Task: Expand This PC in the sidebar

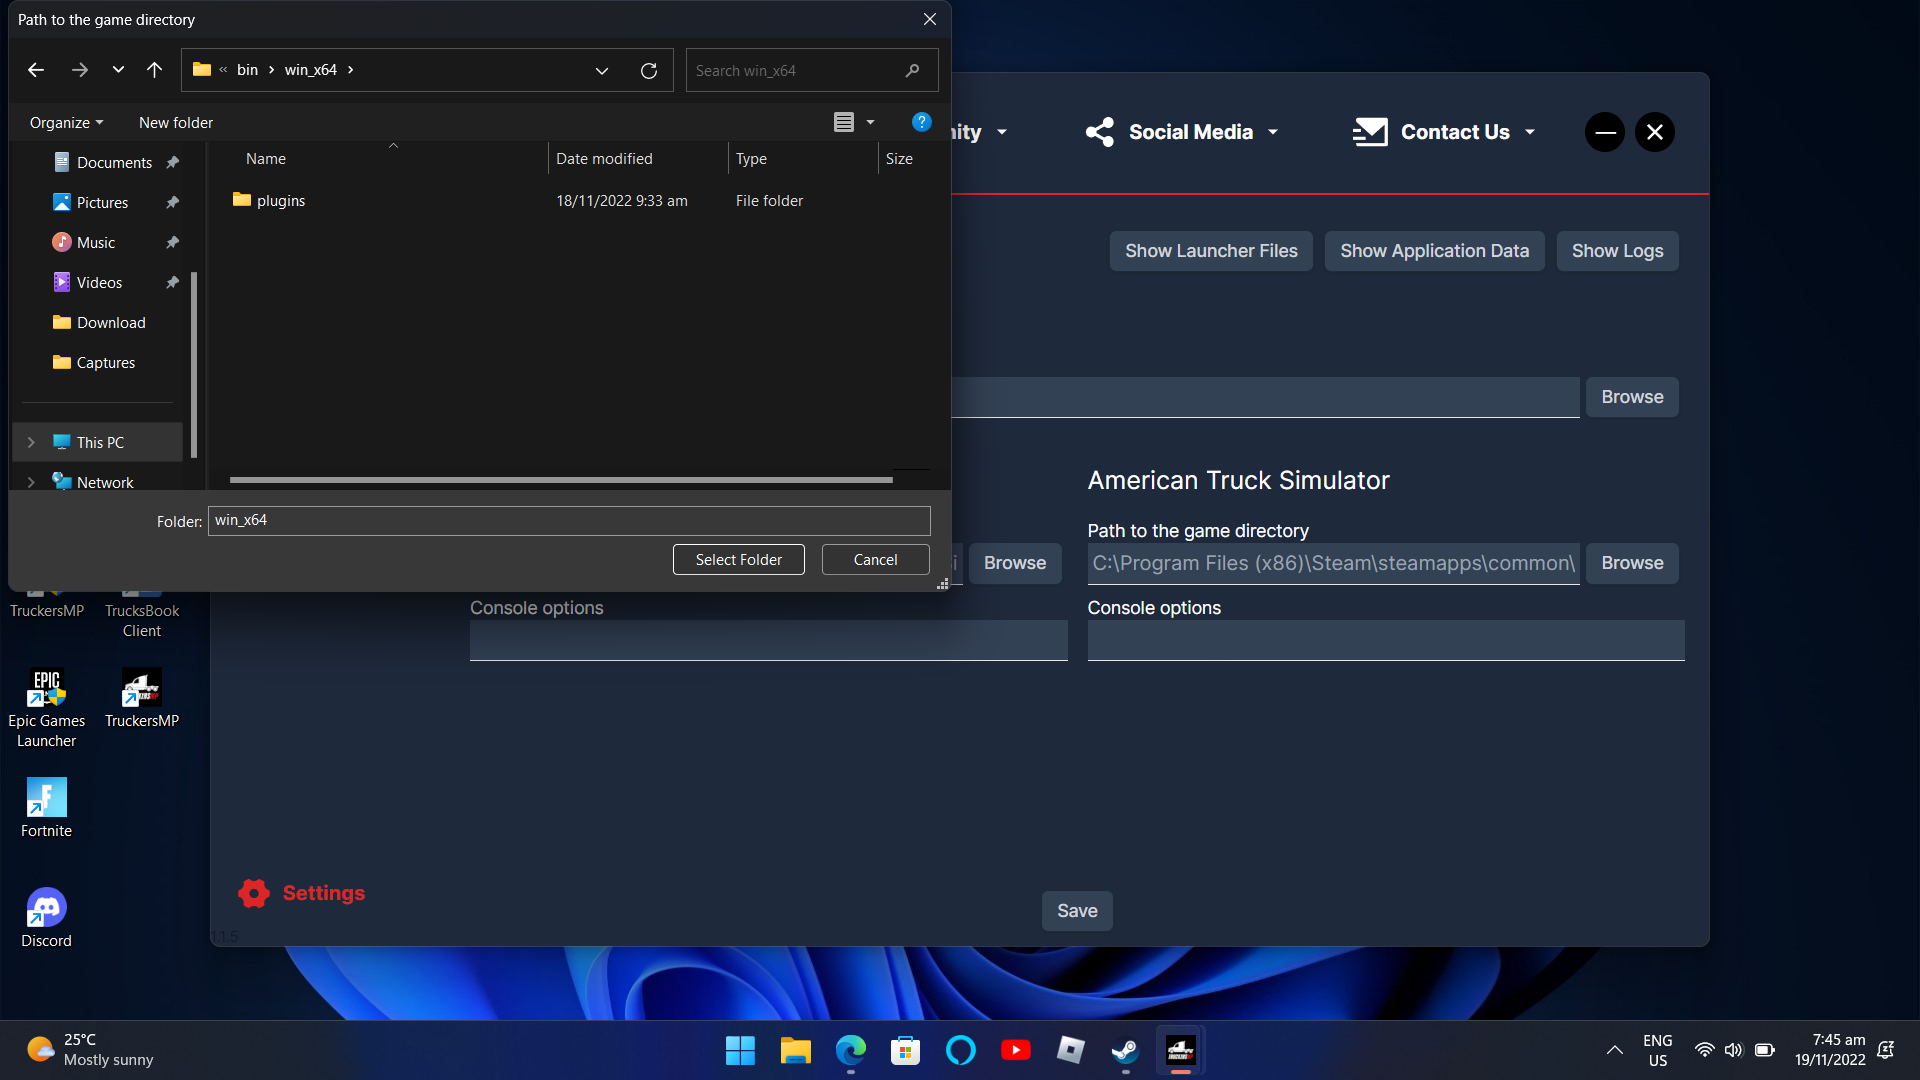Action: 30,441
